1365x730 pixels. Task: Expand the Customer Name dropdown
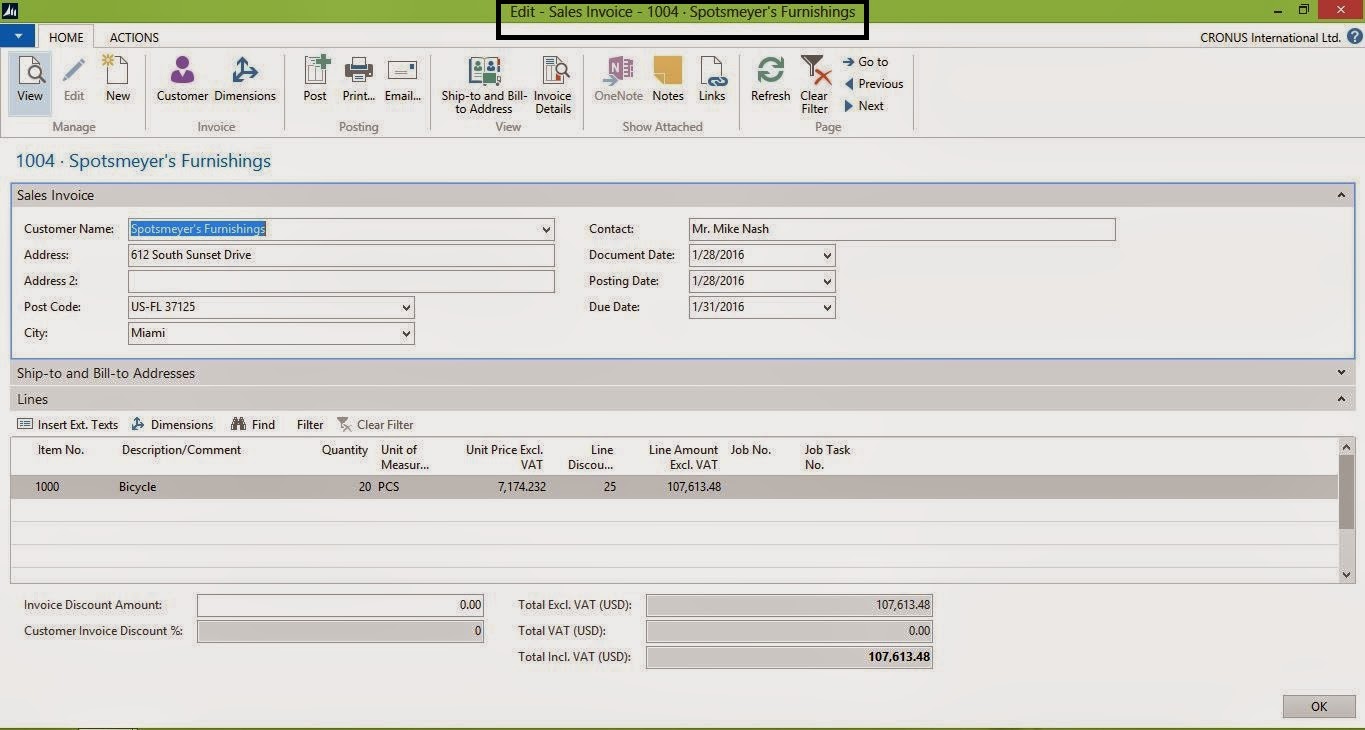546,229
